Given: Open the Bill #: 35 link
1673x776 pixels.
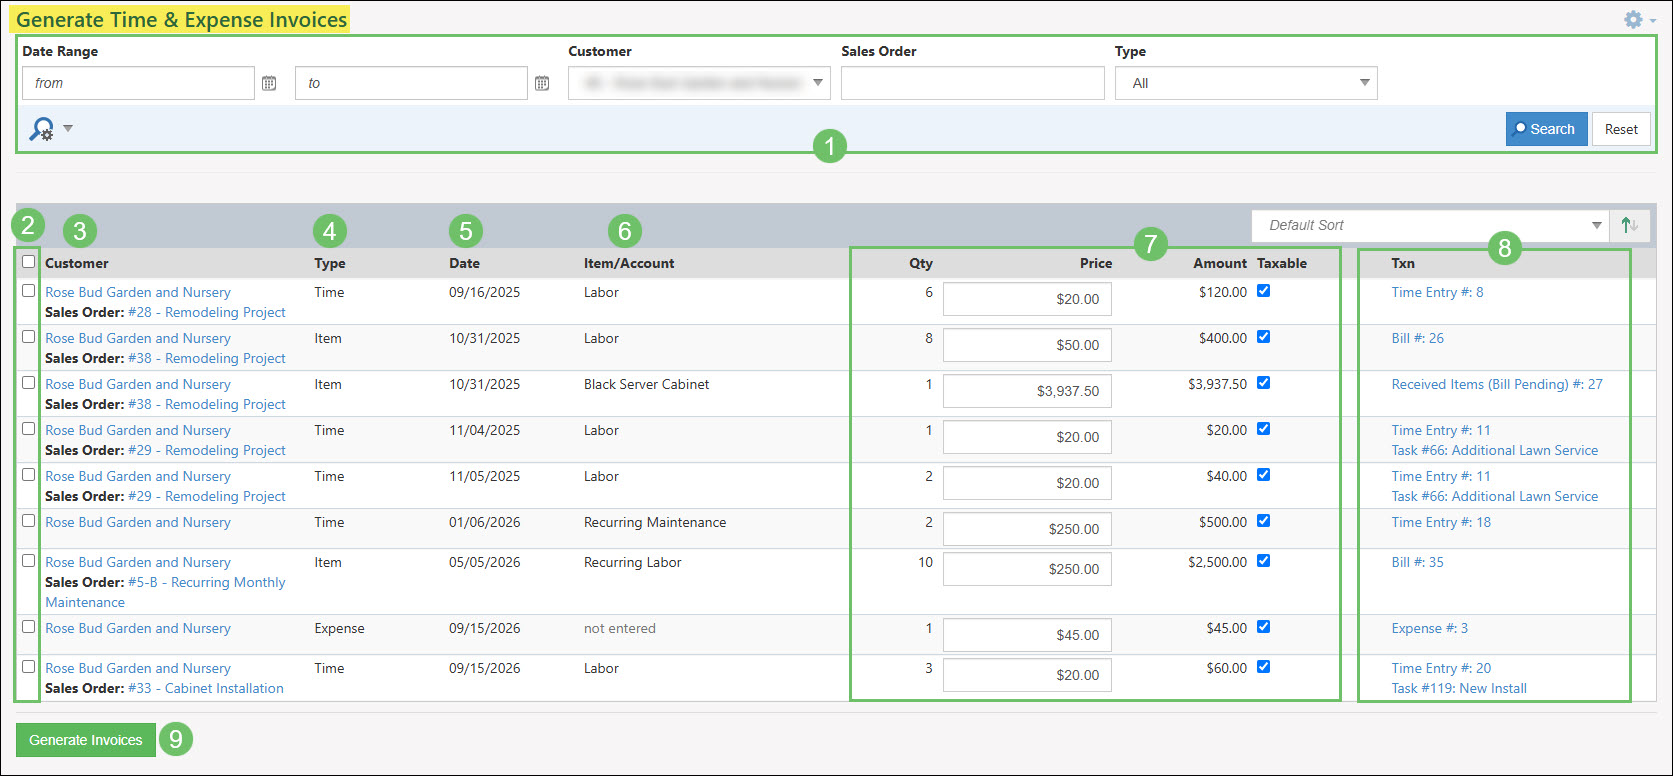Looking at the screenshot, I should click(x=1417, y=562).
